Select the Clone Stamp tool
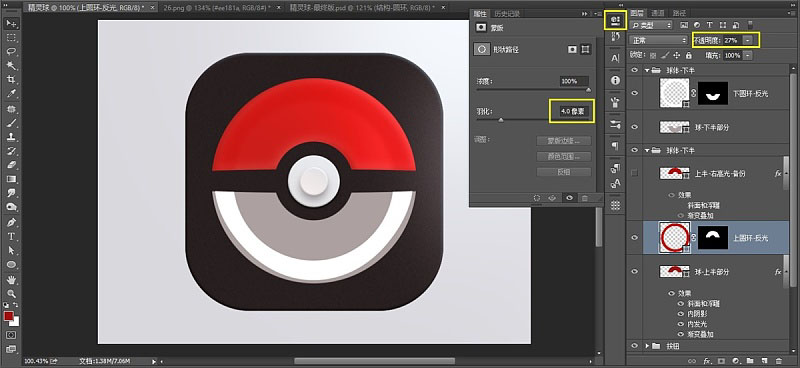Screen dimensions: 800x368 coord(11,137)
